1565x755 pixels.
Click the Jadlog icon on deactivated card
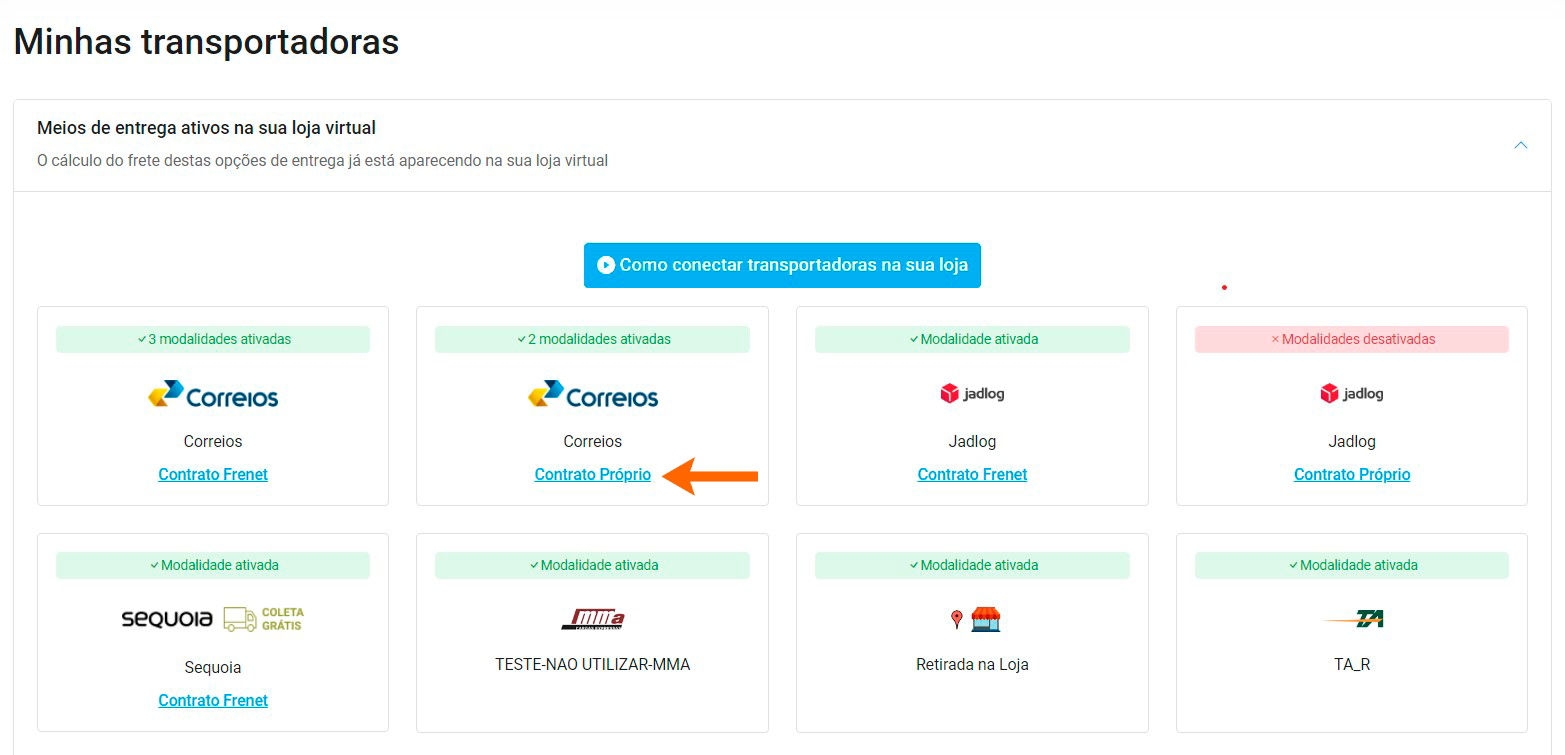point(1351,393)
